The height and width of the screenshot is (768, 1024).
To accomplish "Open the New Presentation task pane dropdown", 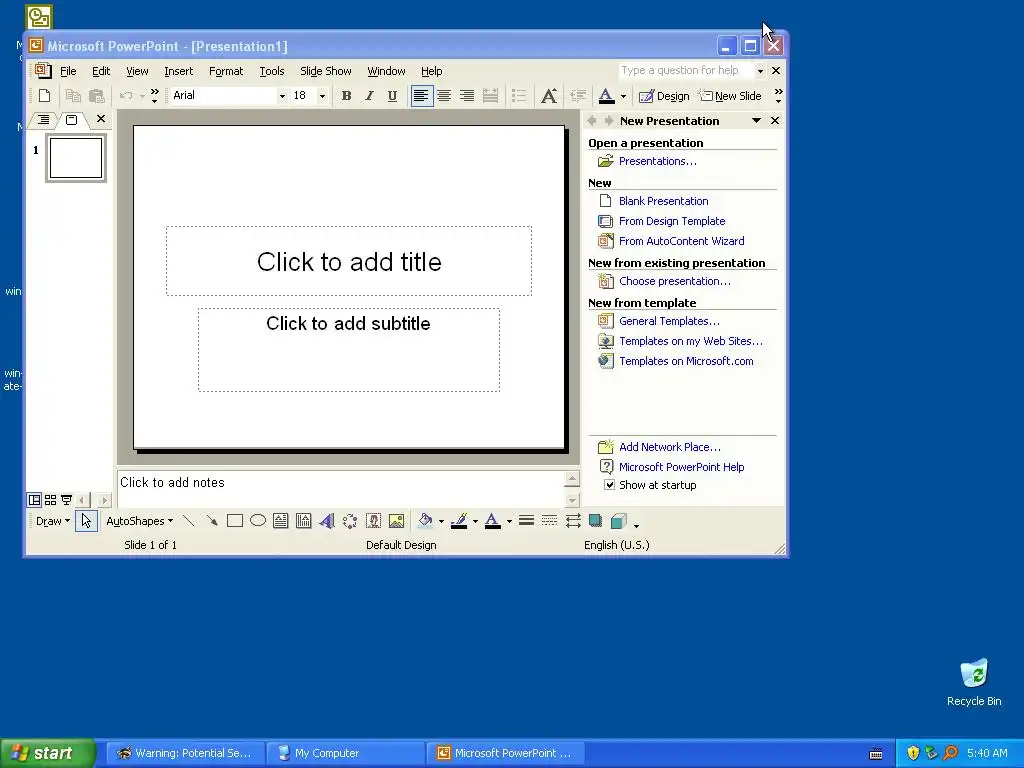I will (756, 121).
